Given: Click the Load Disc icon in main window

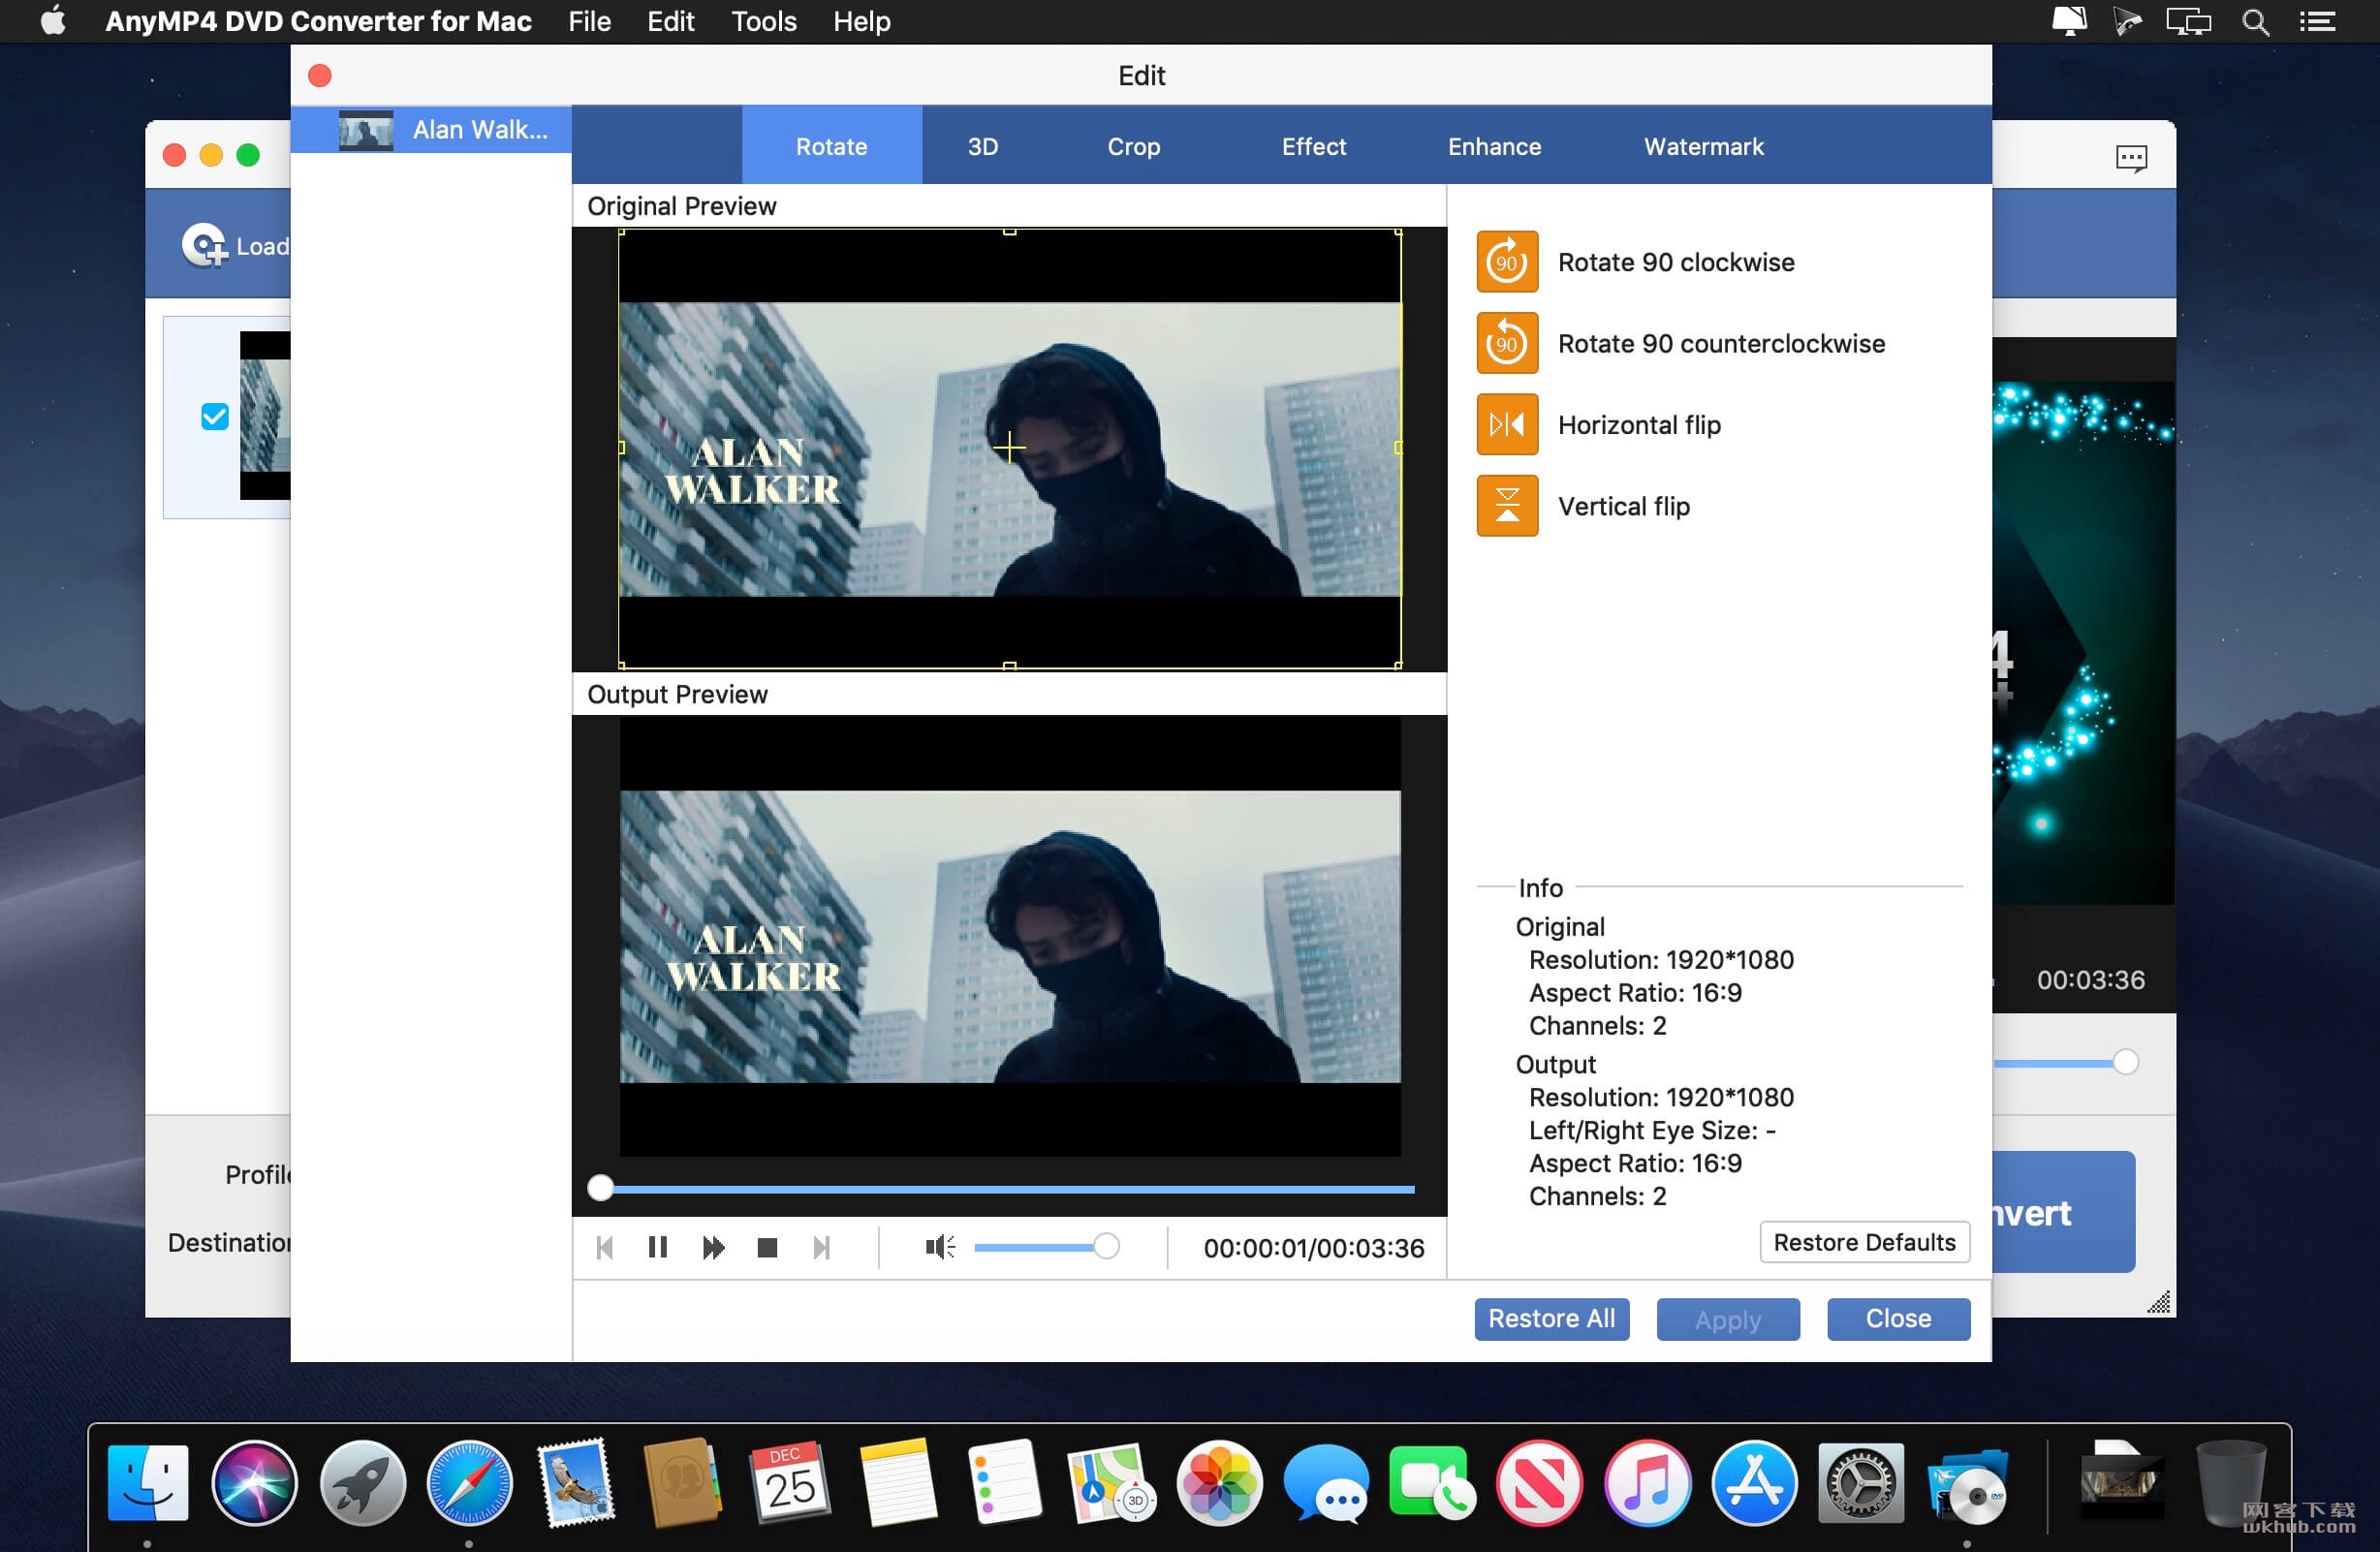Looking at the screenshot, I should pos(204,245).
